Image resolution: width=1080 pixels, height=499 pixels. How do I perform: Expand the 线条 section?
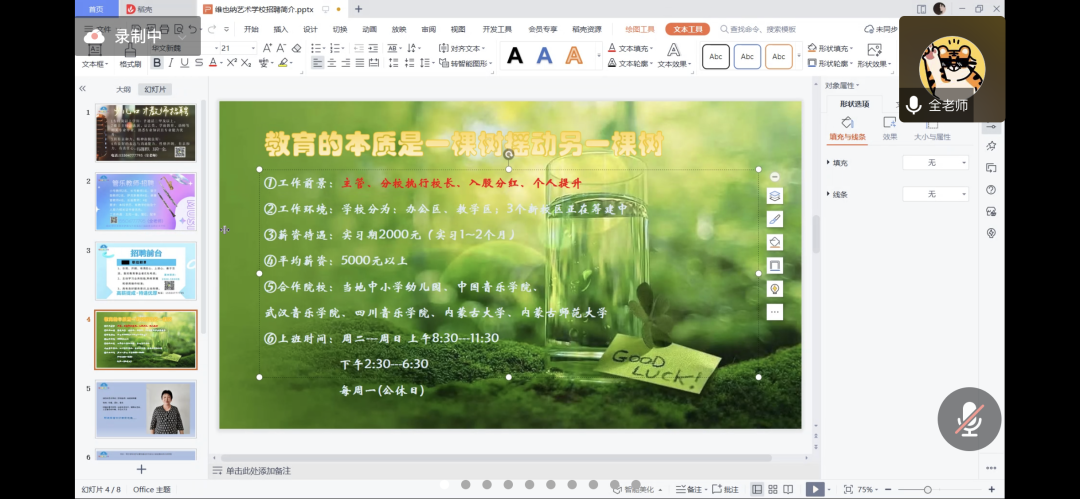point(828,194)
